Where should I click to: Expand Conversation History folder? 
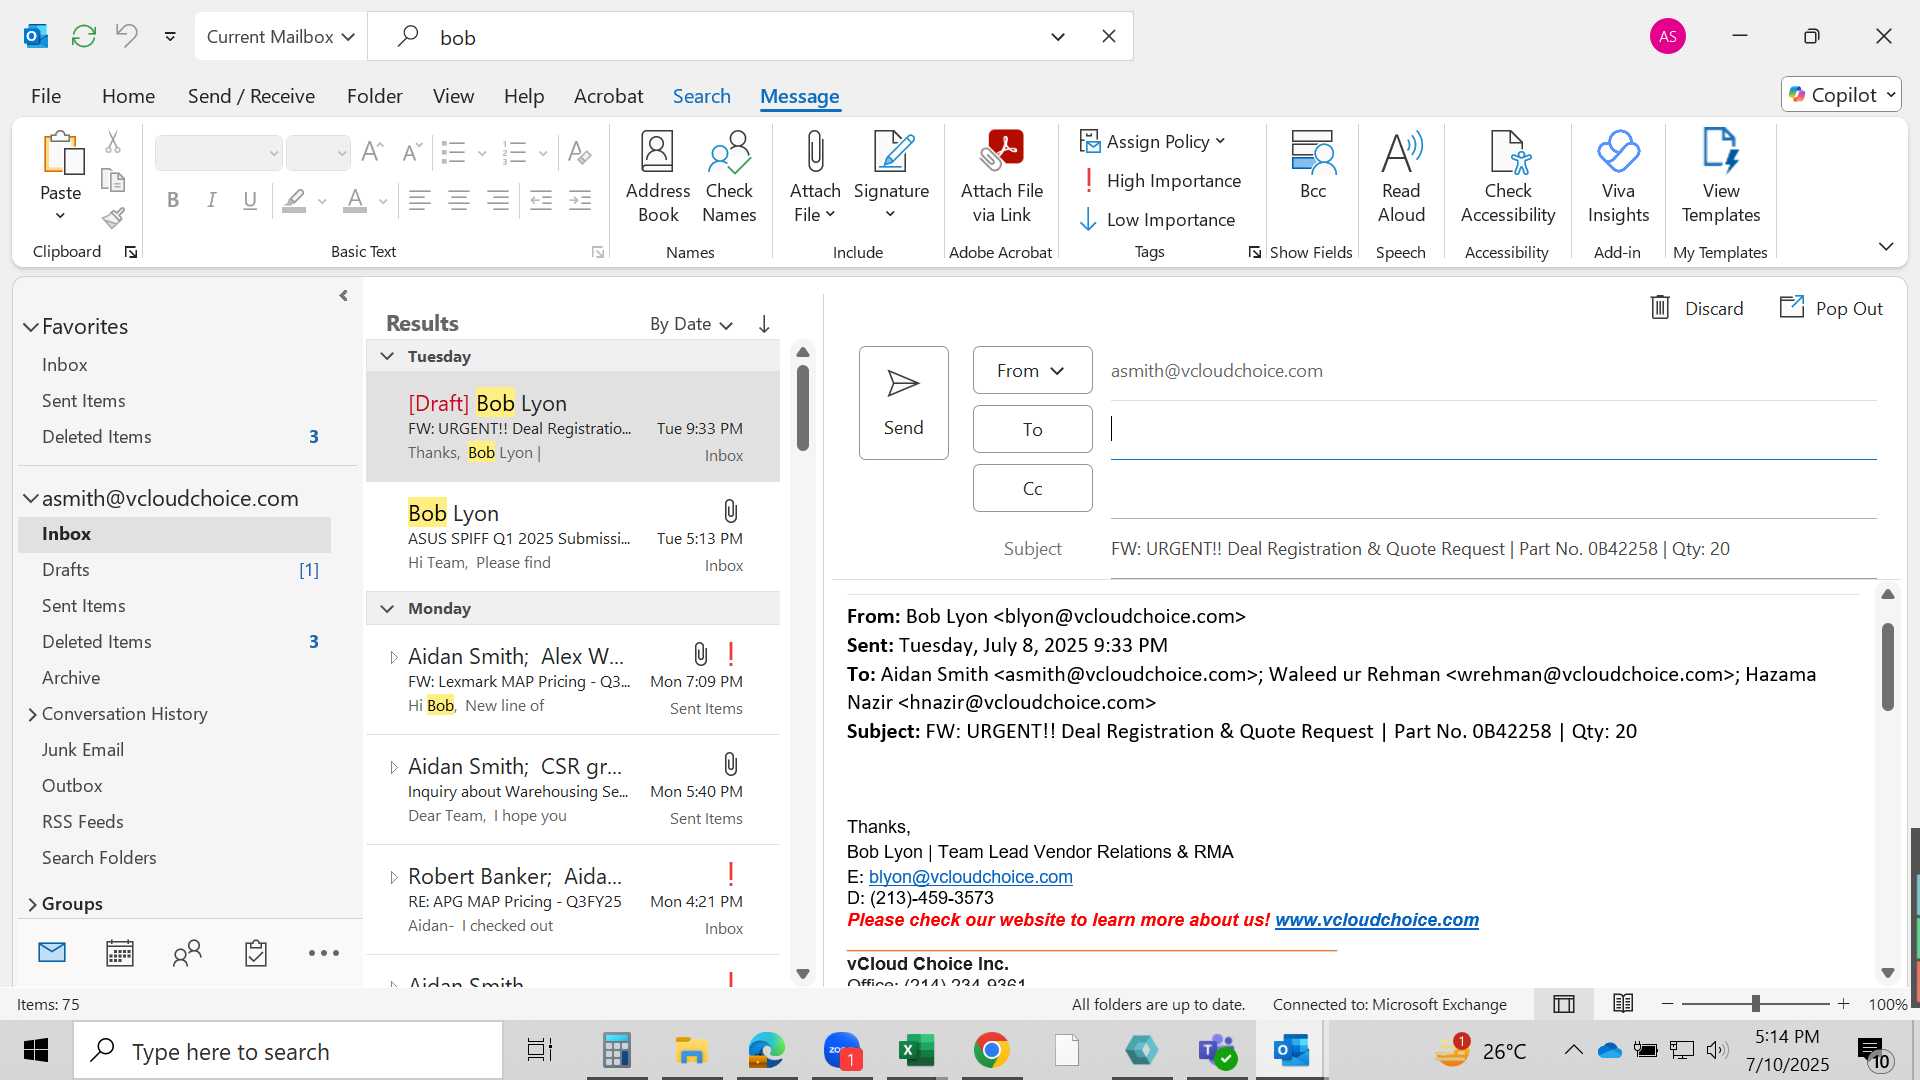coord(32,714)
